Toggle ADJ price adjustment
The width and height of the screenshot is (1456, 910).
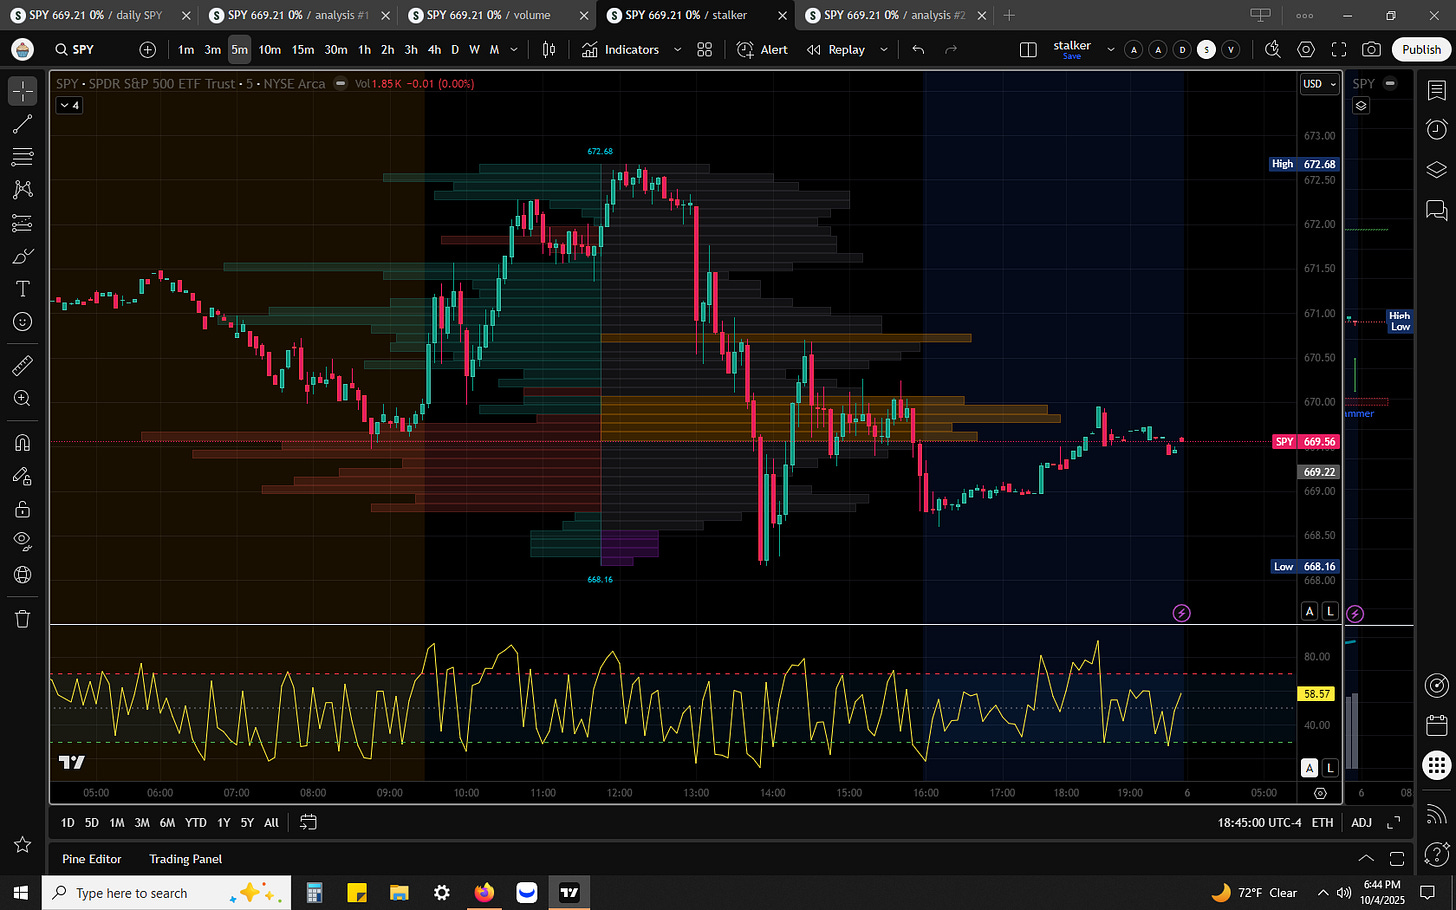point(1362,822)
